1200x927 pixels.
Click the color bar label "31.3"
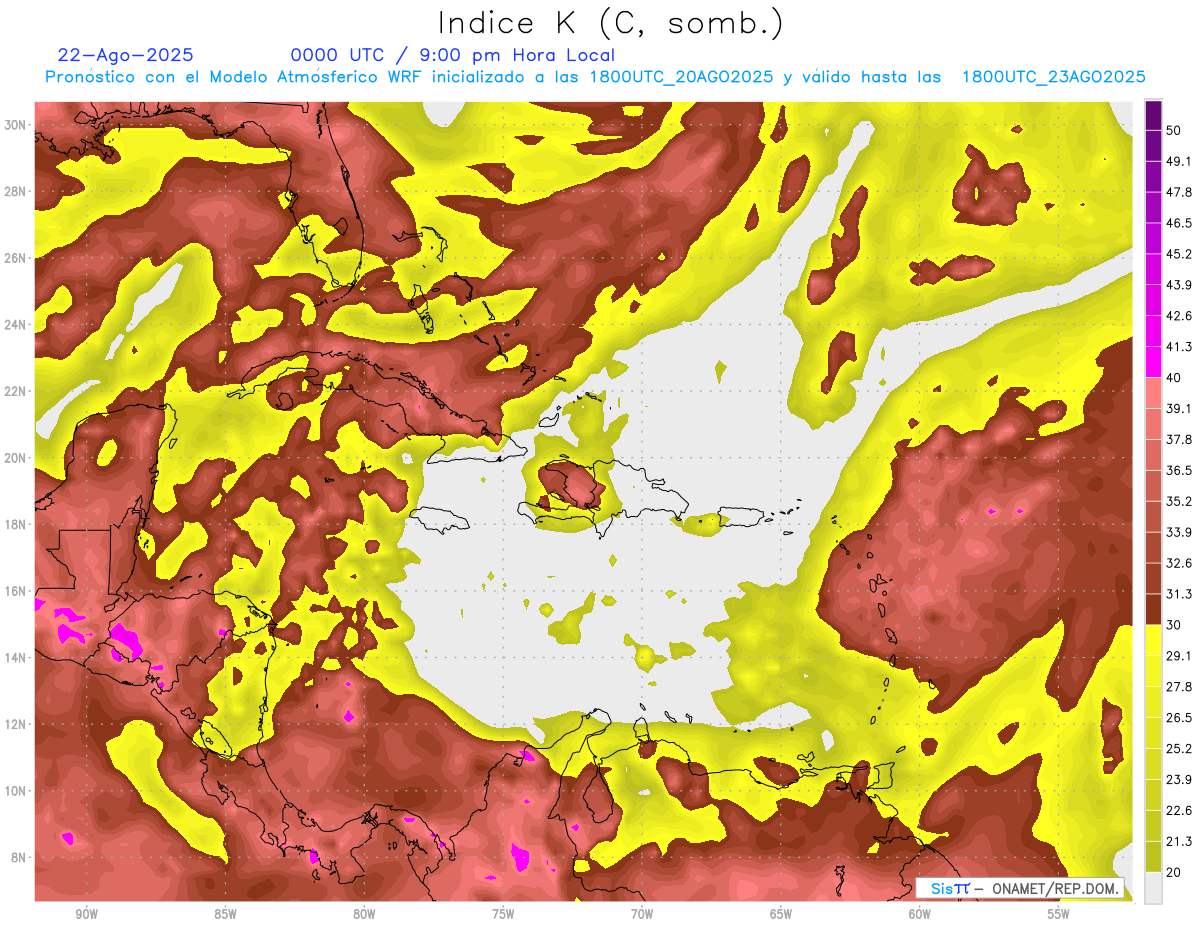tap(1179, 594)
